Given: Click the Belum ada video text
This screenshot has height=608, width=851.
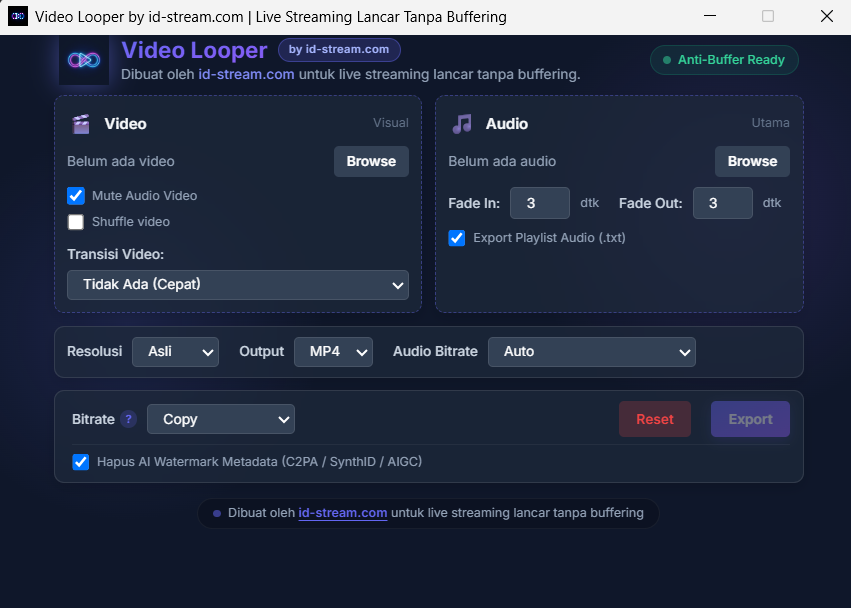Looking at the screenshot, I should point(121,161).
